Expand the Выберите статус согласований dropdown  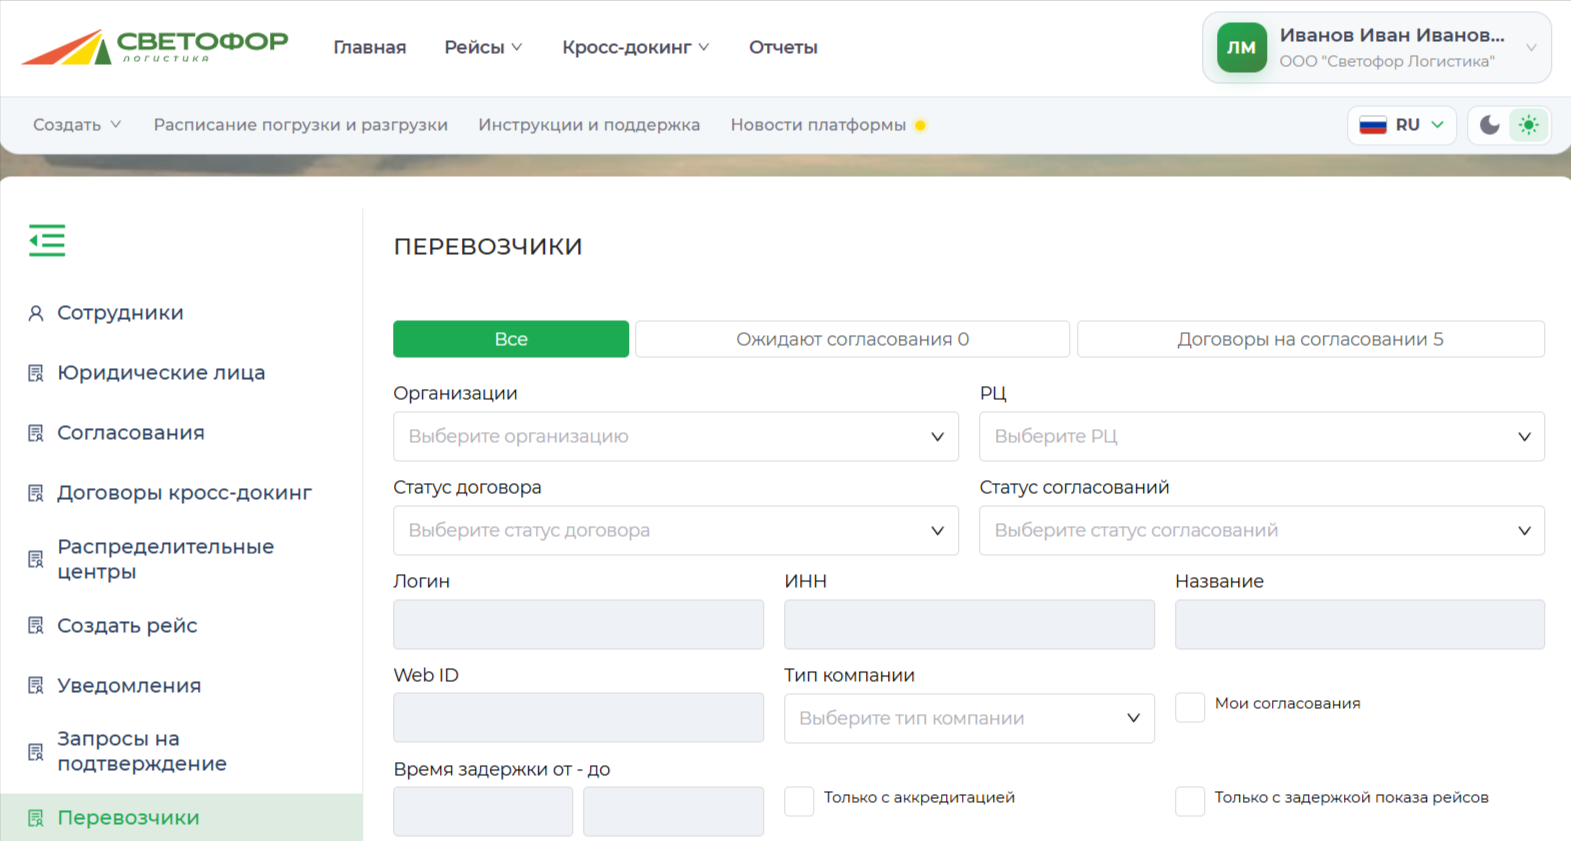1262,530
